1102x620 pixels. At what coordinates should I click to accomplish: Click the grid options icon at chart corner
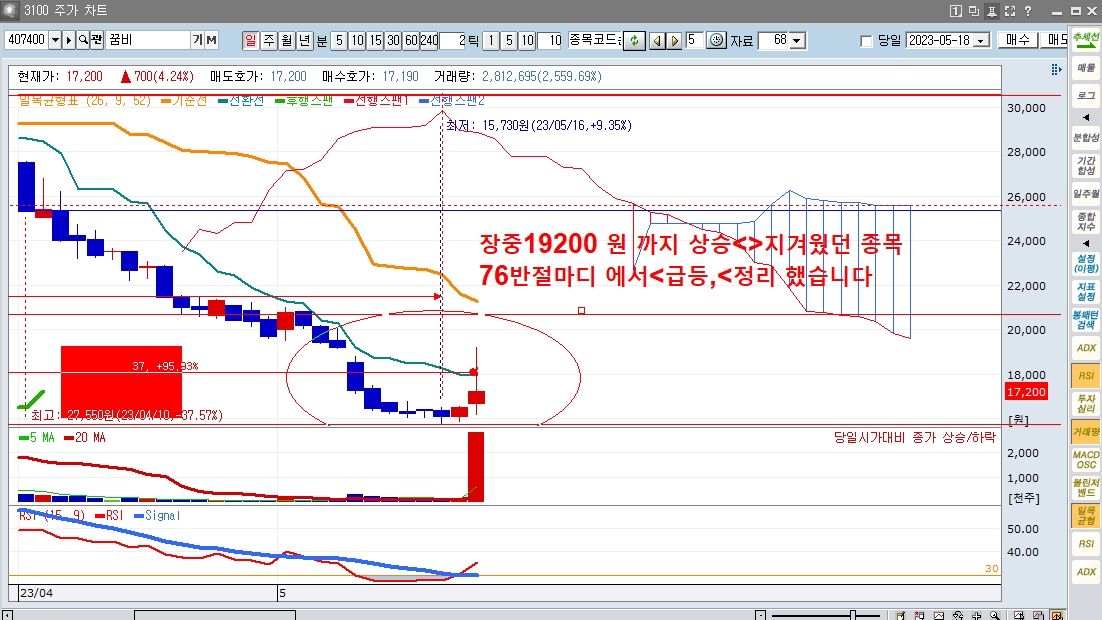[x=1056, y=70]
